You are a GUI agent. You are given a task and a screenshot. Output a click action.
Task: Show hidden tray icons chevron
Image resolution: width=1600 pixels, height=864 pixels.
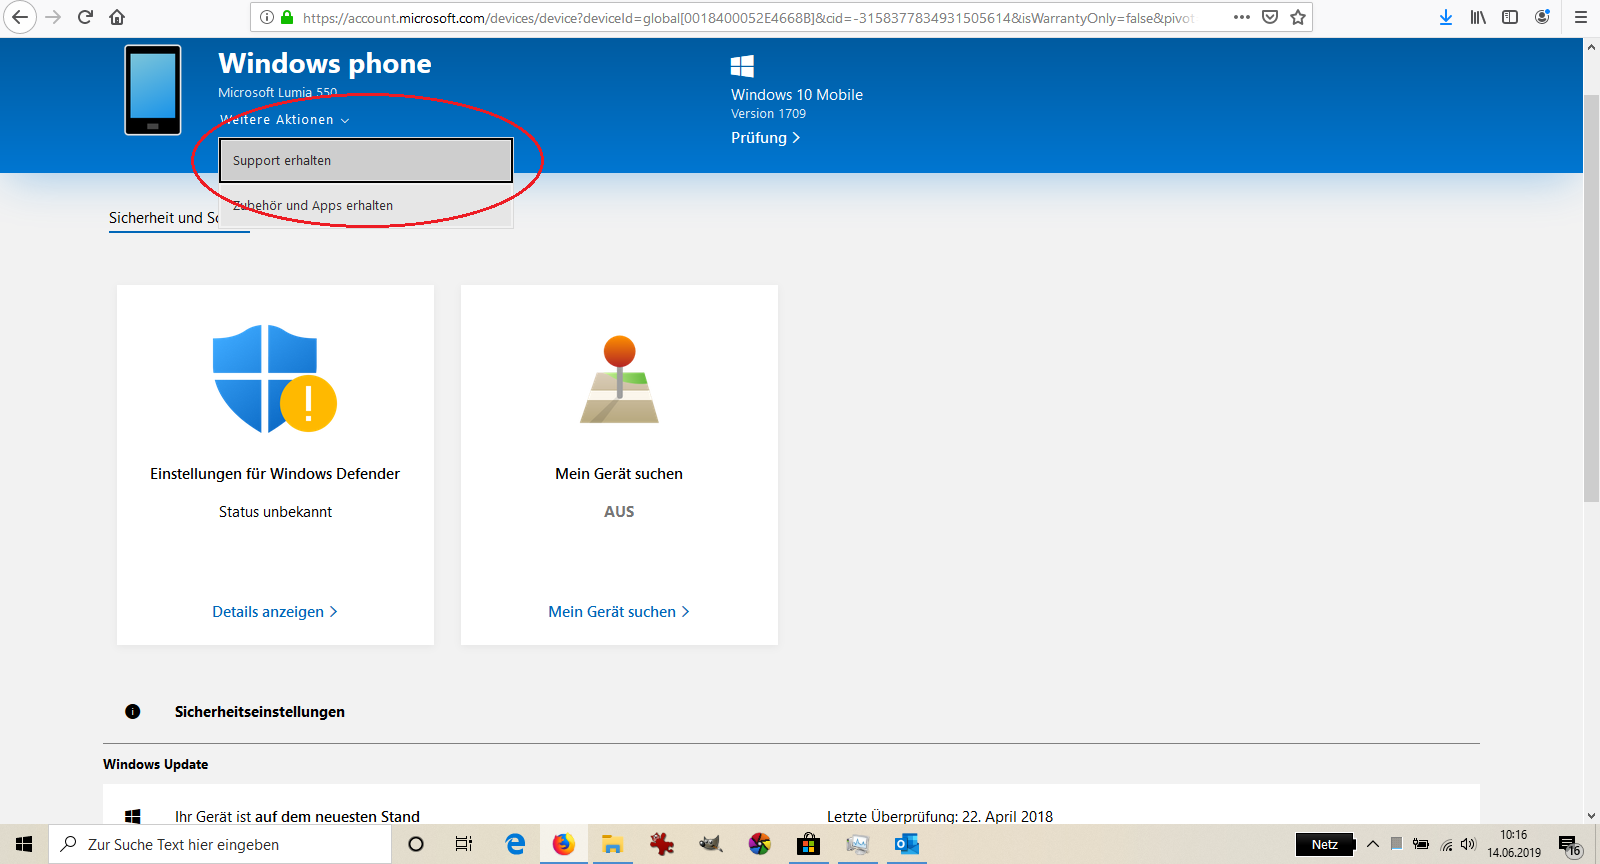coord(1373,844)
